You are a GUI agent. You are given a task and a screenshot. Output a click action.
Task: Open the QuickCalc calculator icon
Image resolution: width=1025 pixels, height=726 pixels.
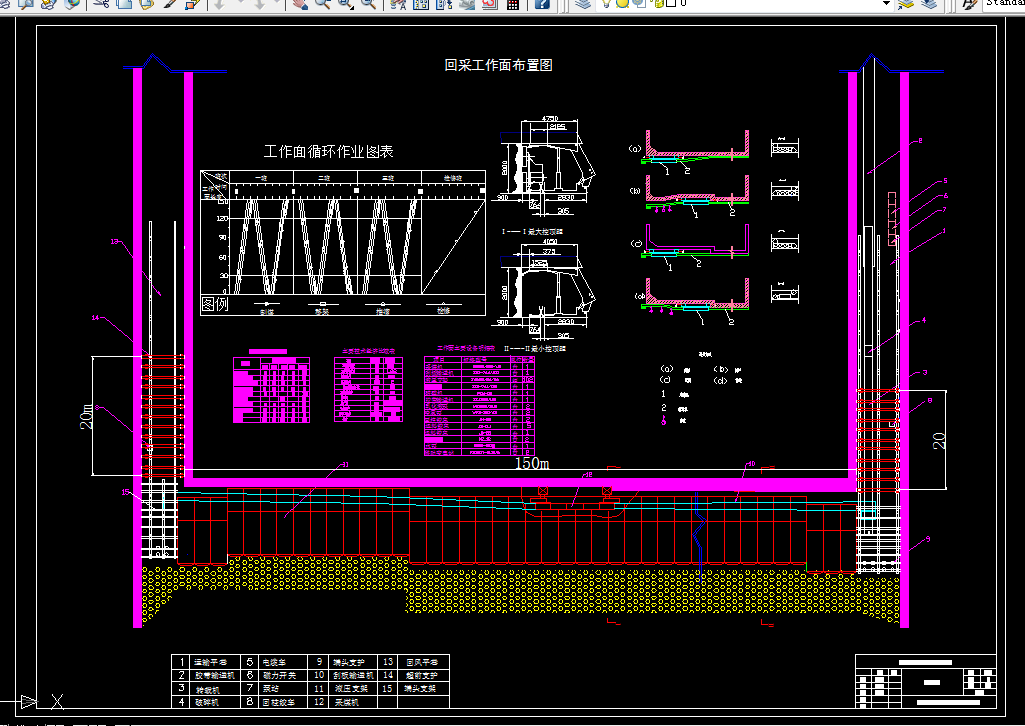513,3
